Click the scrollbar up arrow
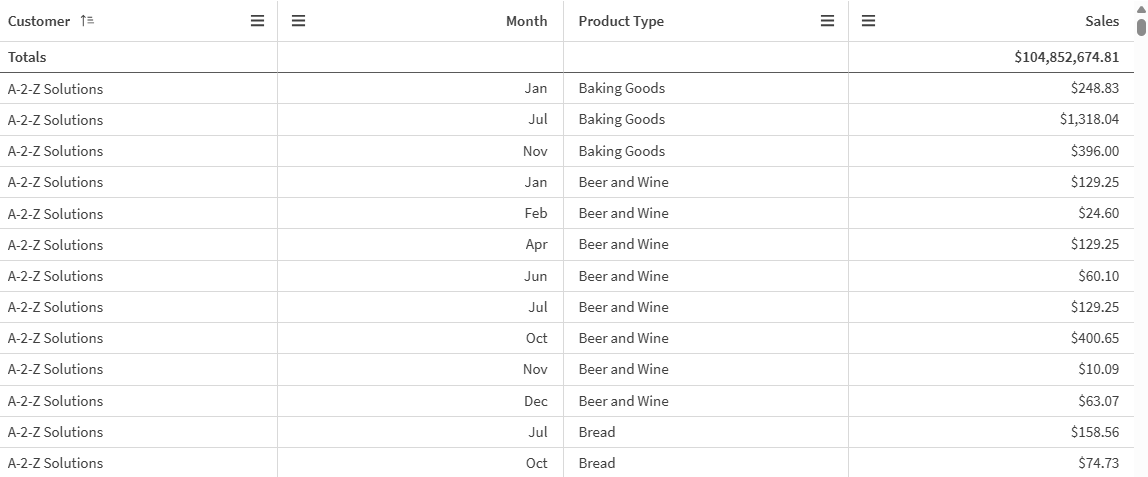The width and height of the screenshot is (1148, 477). [1141, 8]
